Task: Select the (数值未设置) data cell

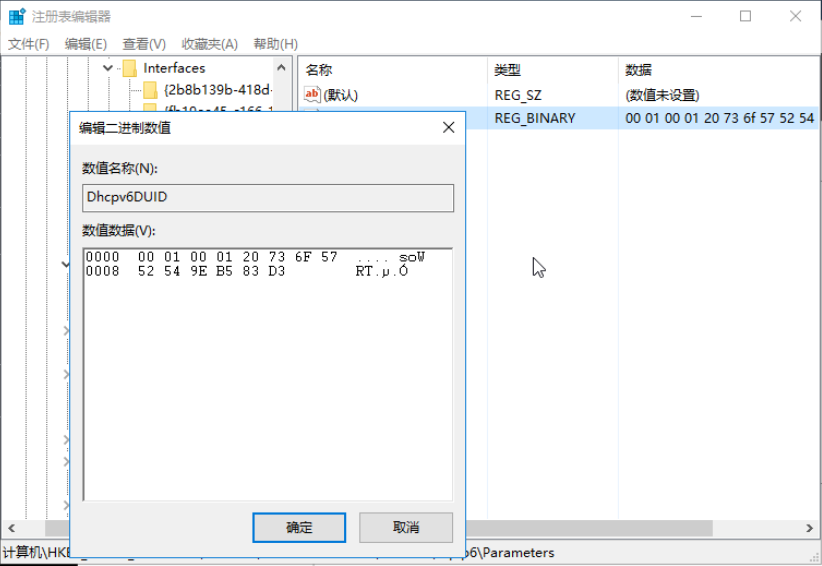Action: click(662, 95)
